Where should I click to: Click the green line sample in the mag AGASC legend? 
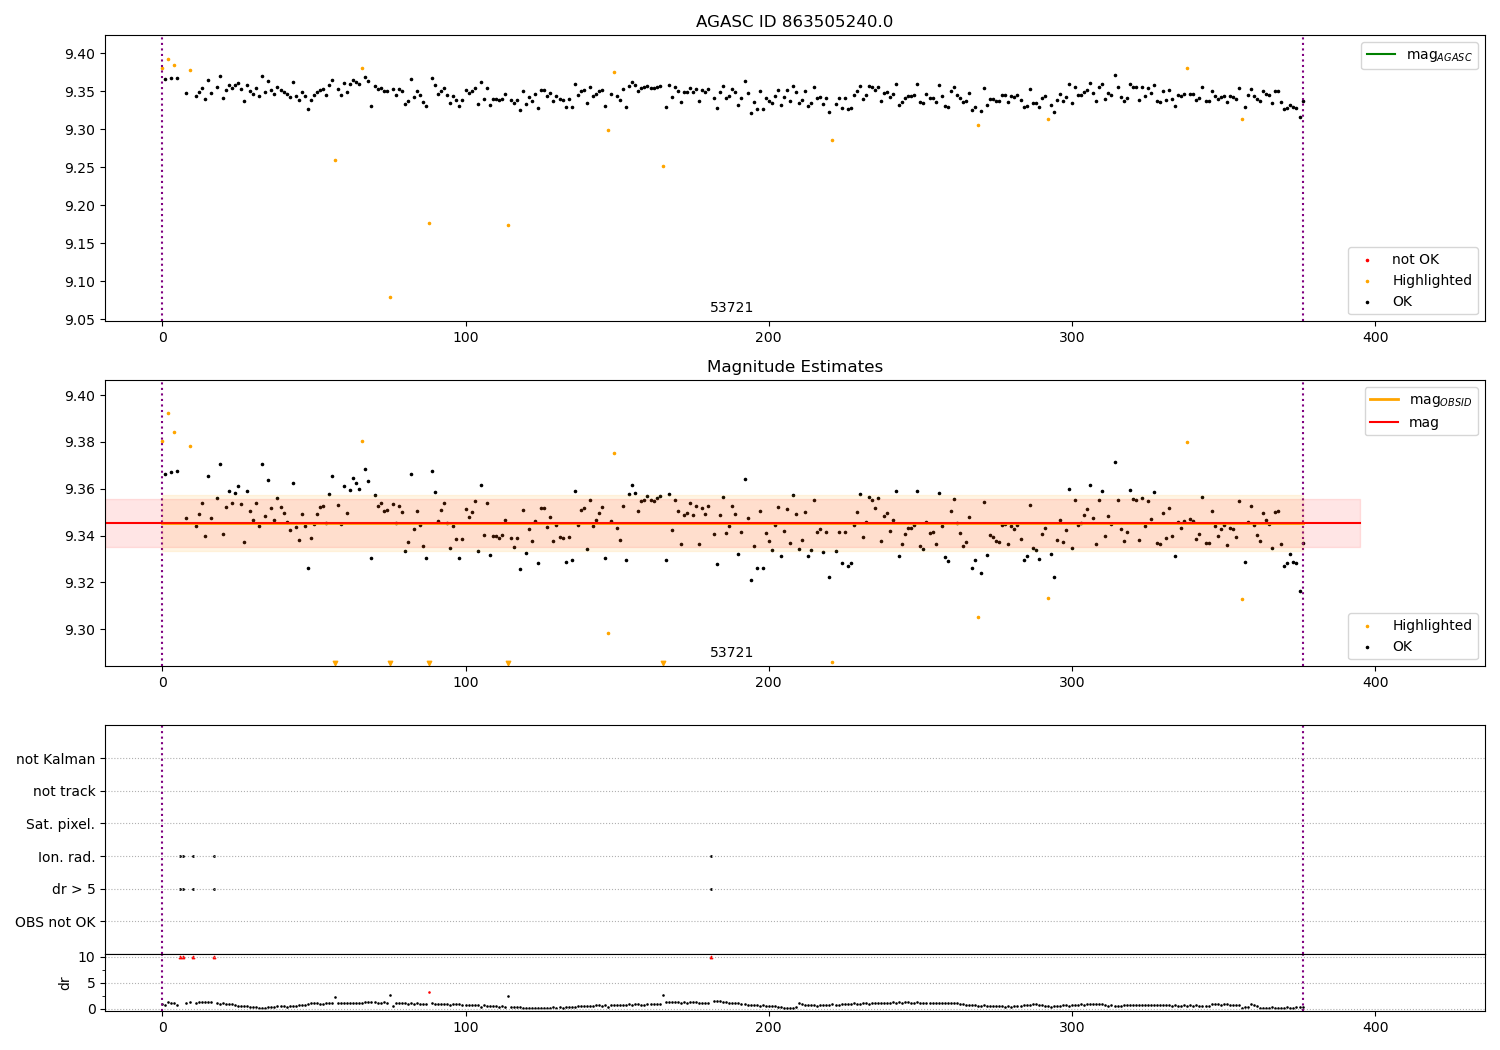click(x=1383, y=55)
